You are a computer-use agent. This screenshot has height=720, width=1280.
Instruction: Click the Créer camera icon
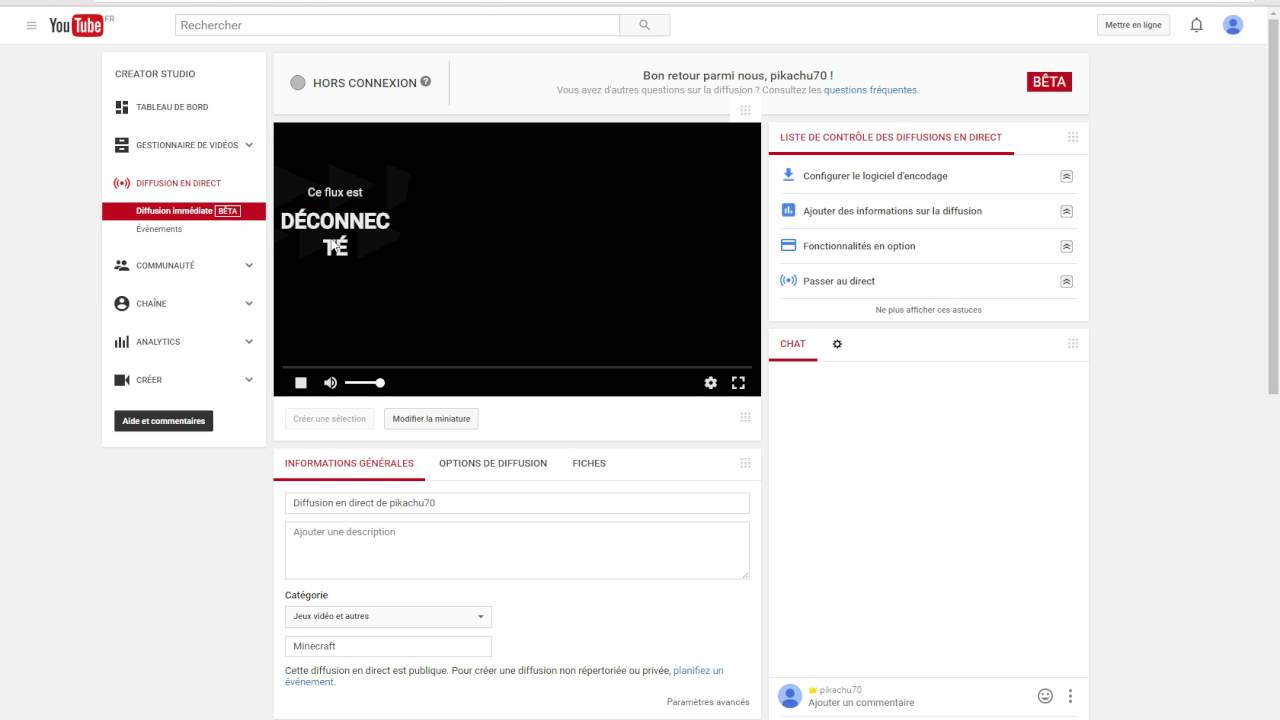[x=122, y=380]
